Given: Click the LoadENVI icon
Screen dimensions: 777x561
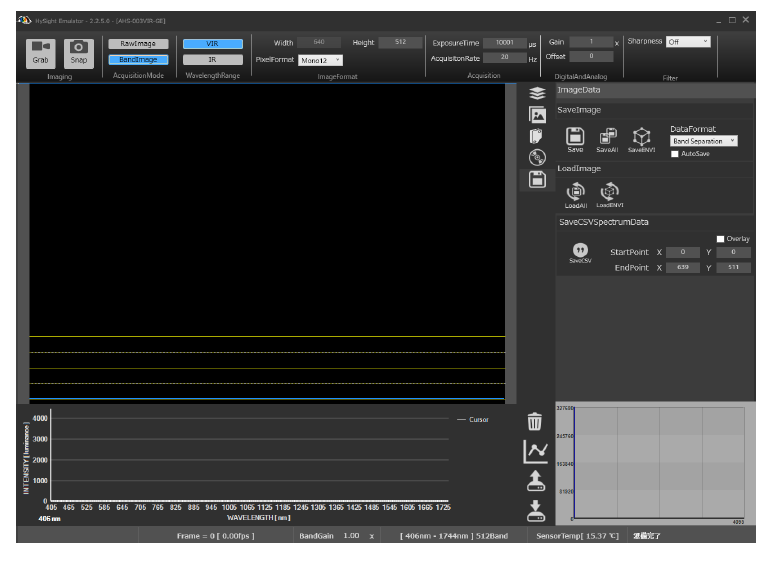Looking at the screenshot, I should [610, 195].
